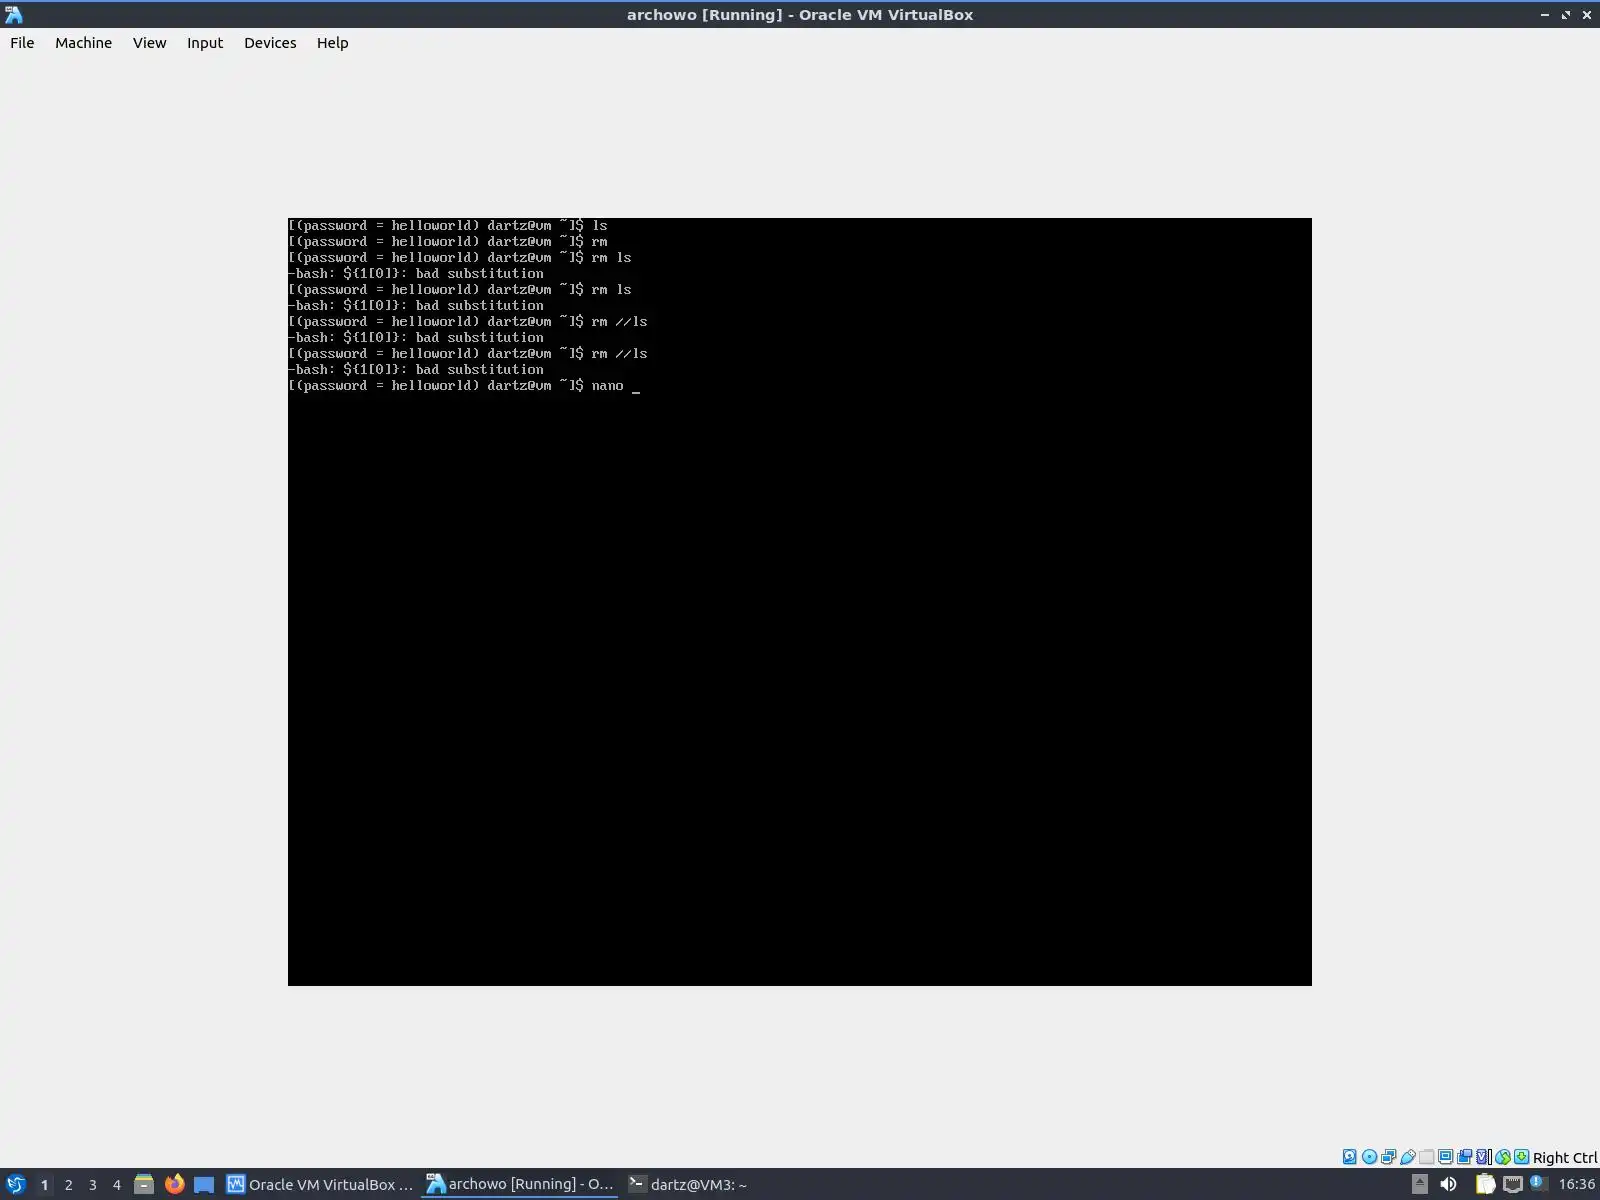The height and width of the screenshot is (1200, 1600).
Task: Open the Machine menu
Action: (83, 43)
